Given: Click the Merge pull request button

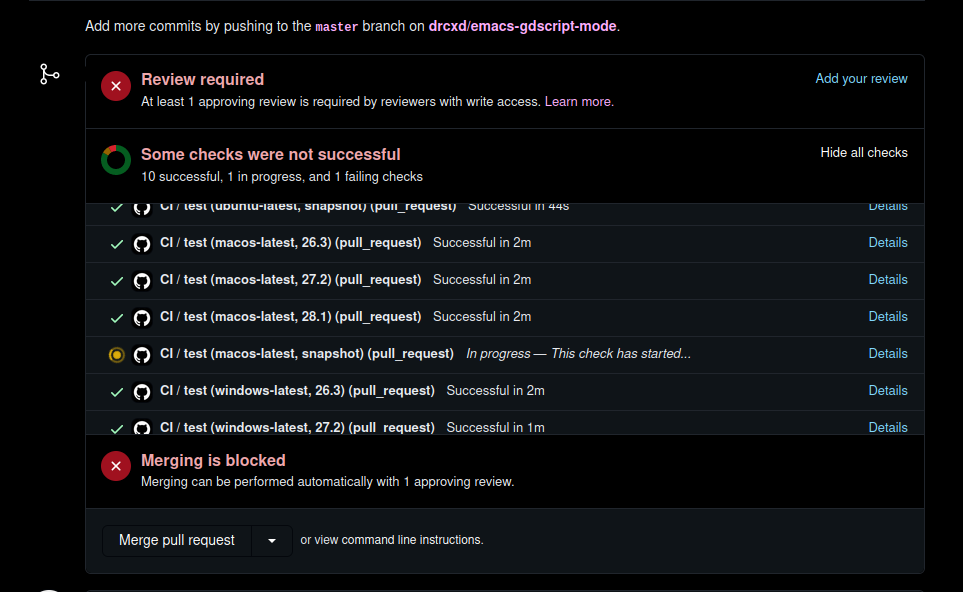Looking at the screenshot, I should [x=176, y=540].
